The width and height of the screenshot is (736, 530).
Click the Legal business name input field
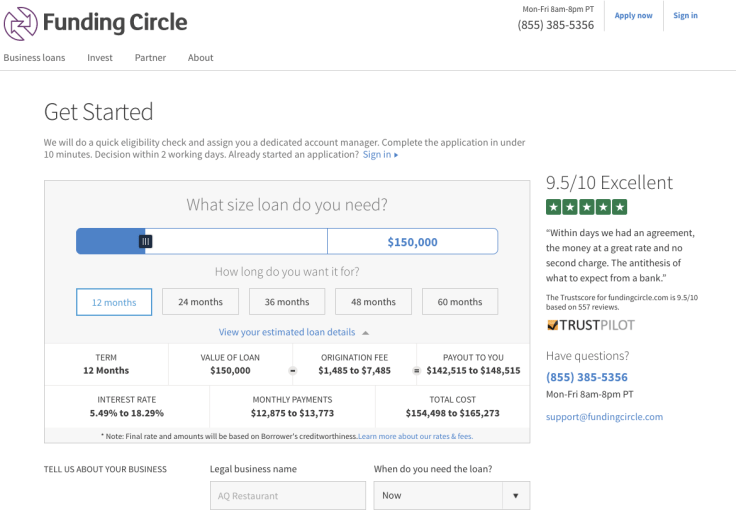(287, 495)
